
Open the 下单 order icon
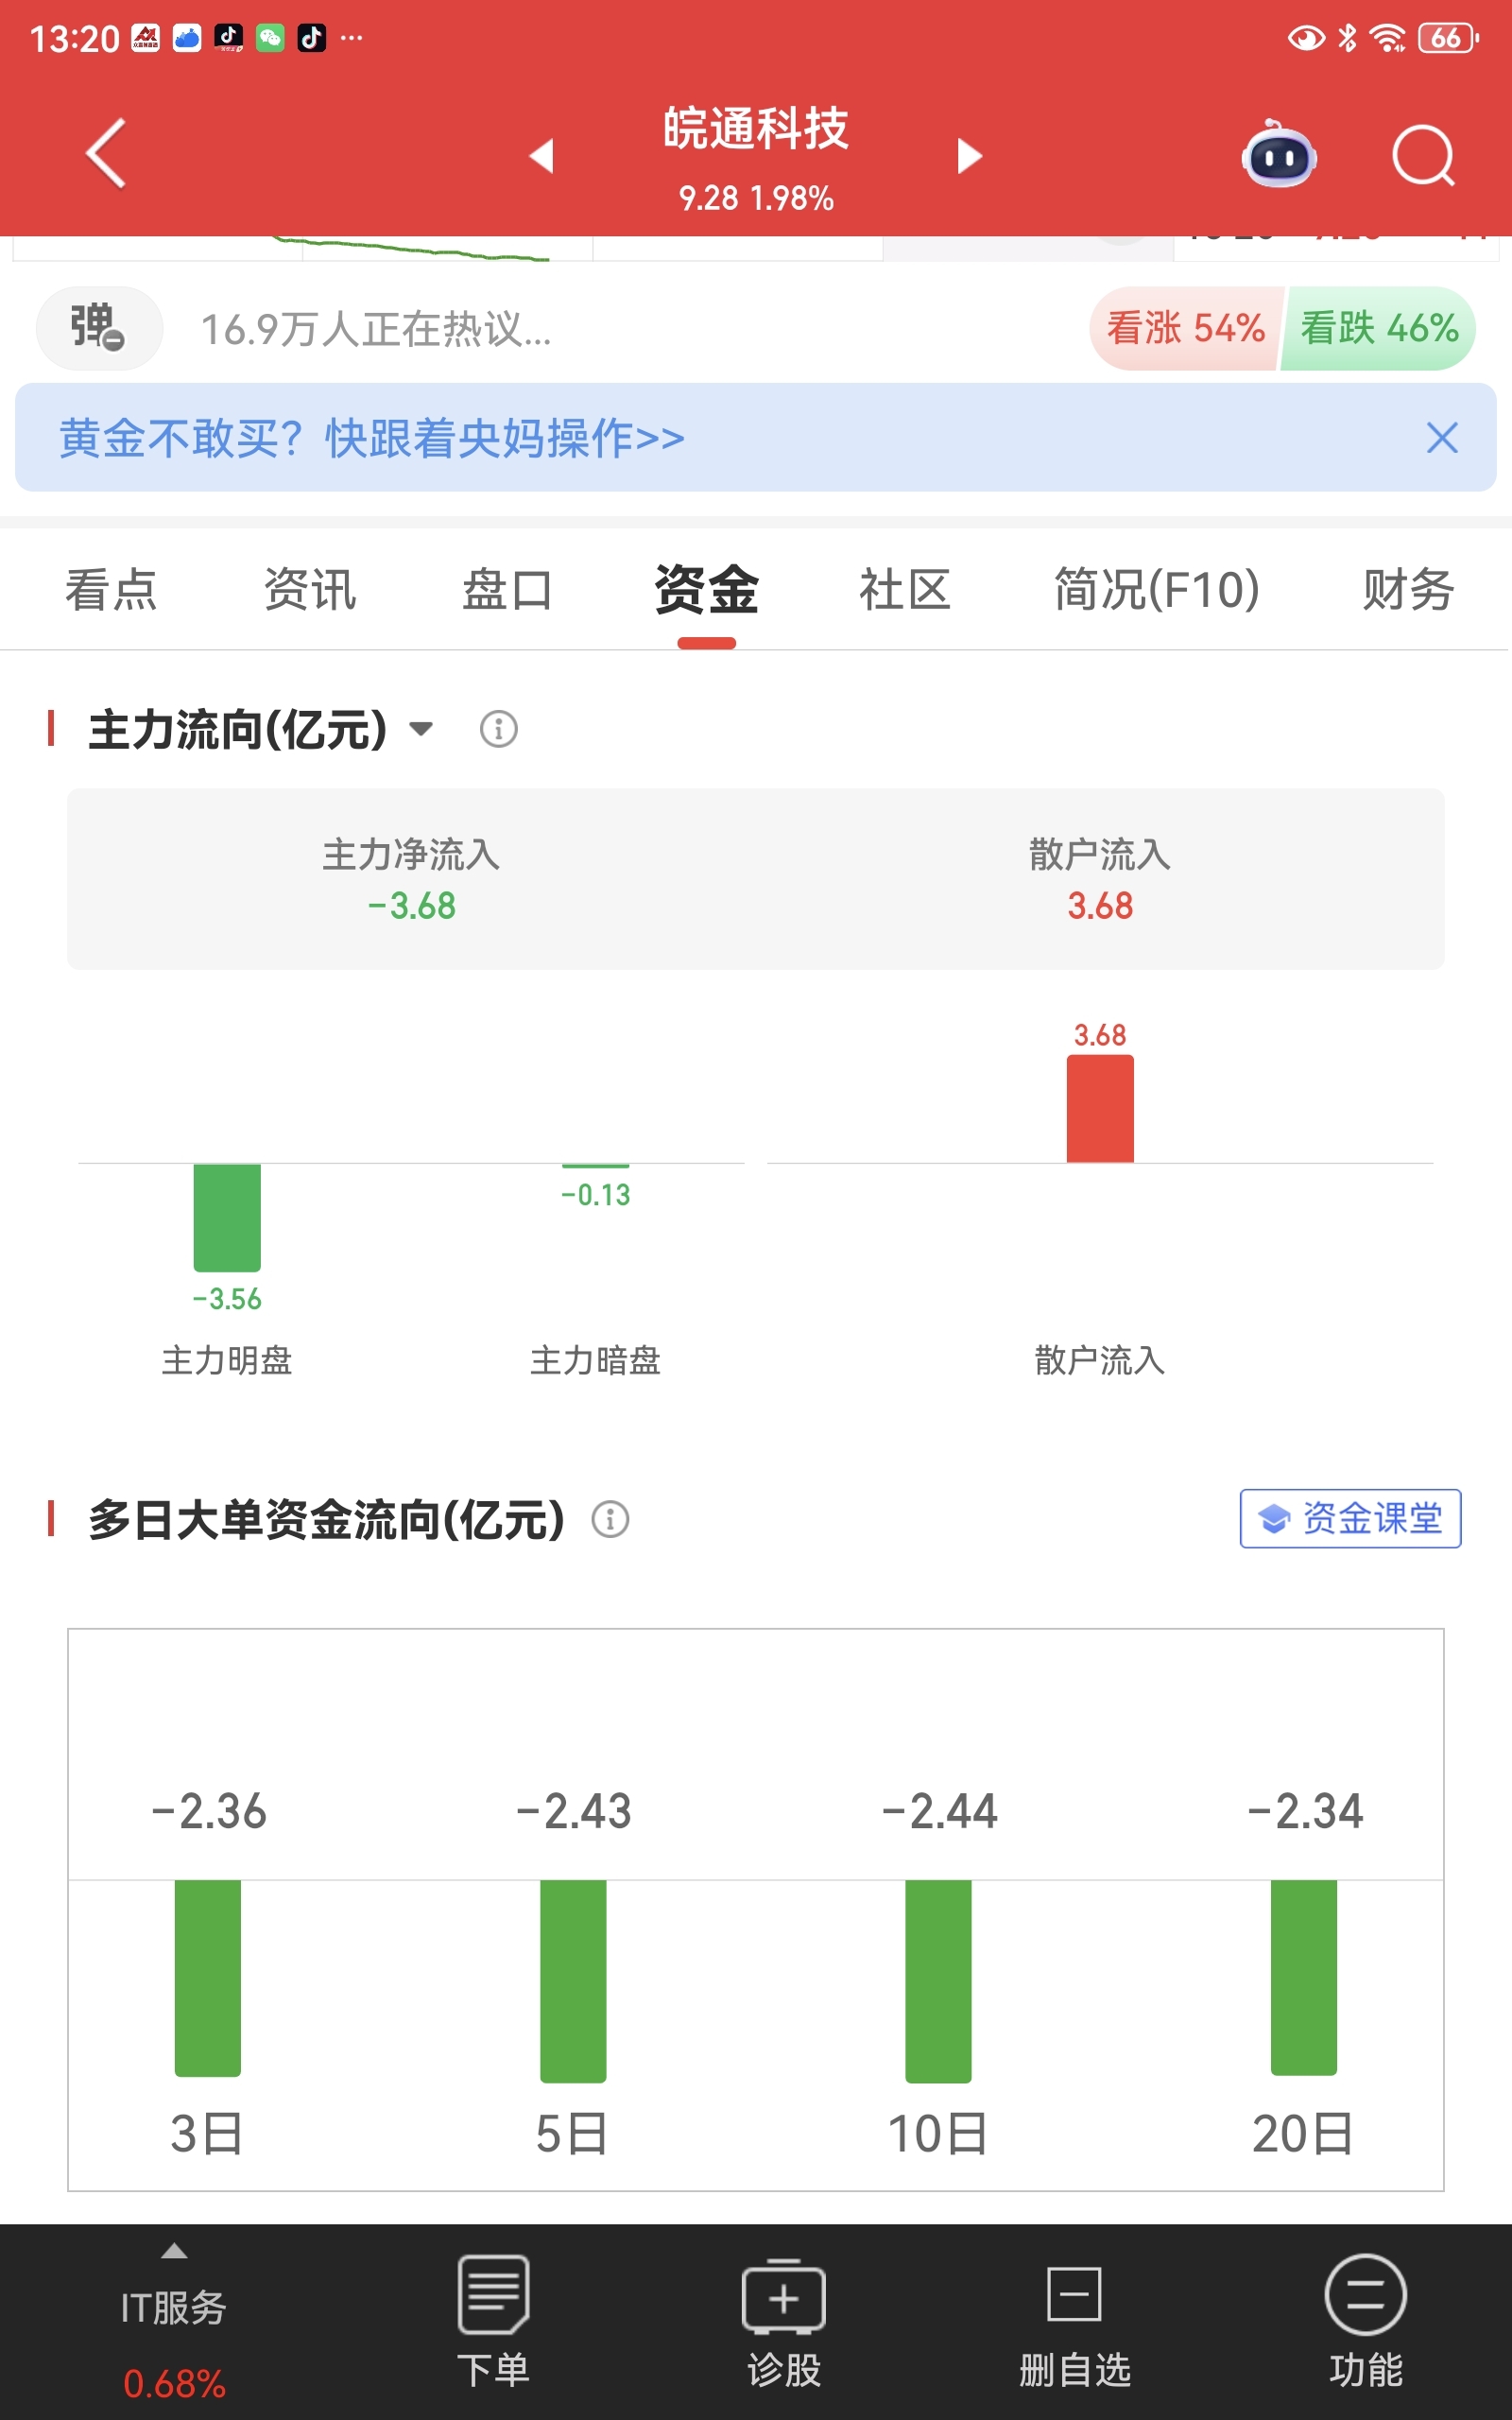[493, 2322]
